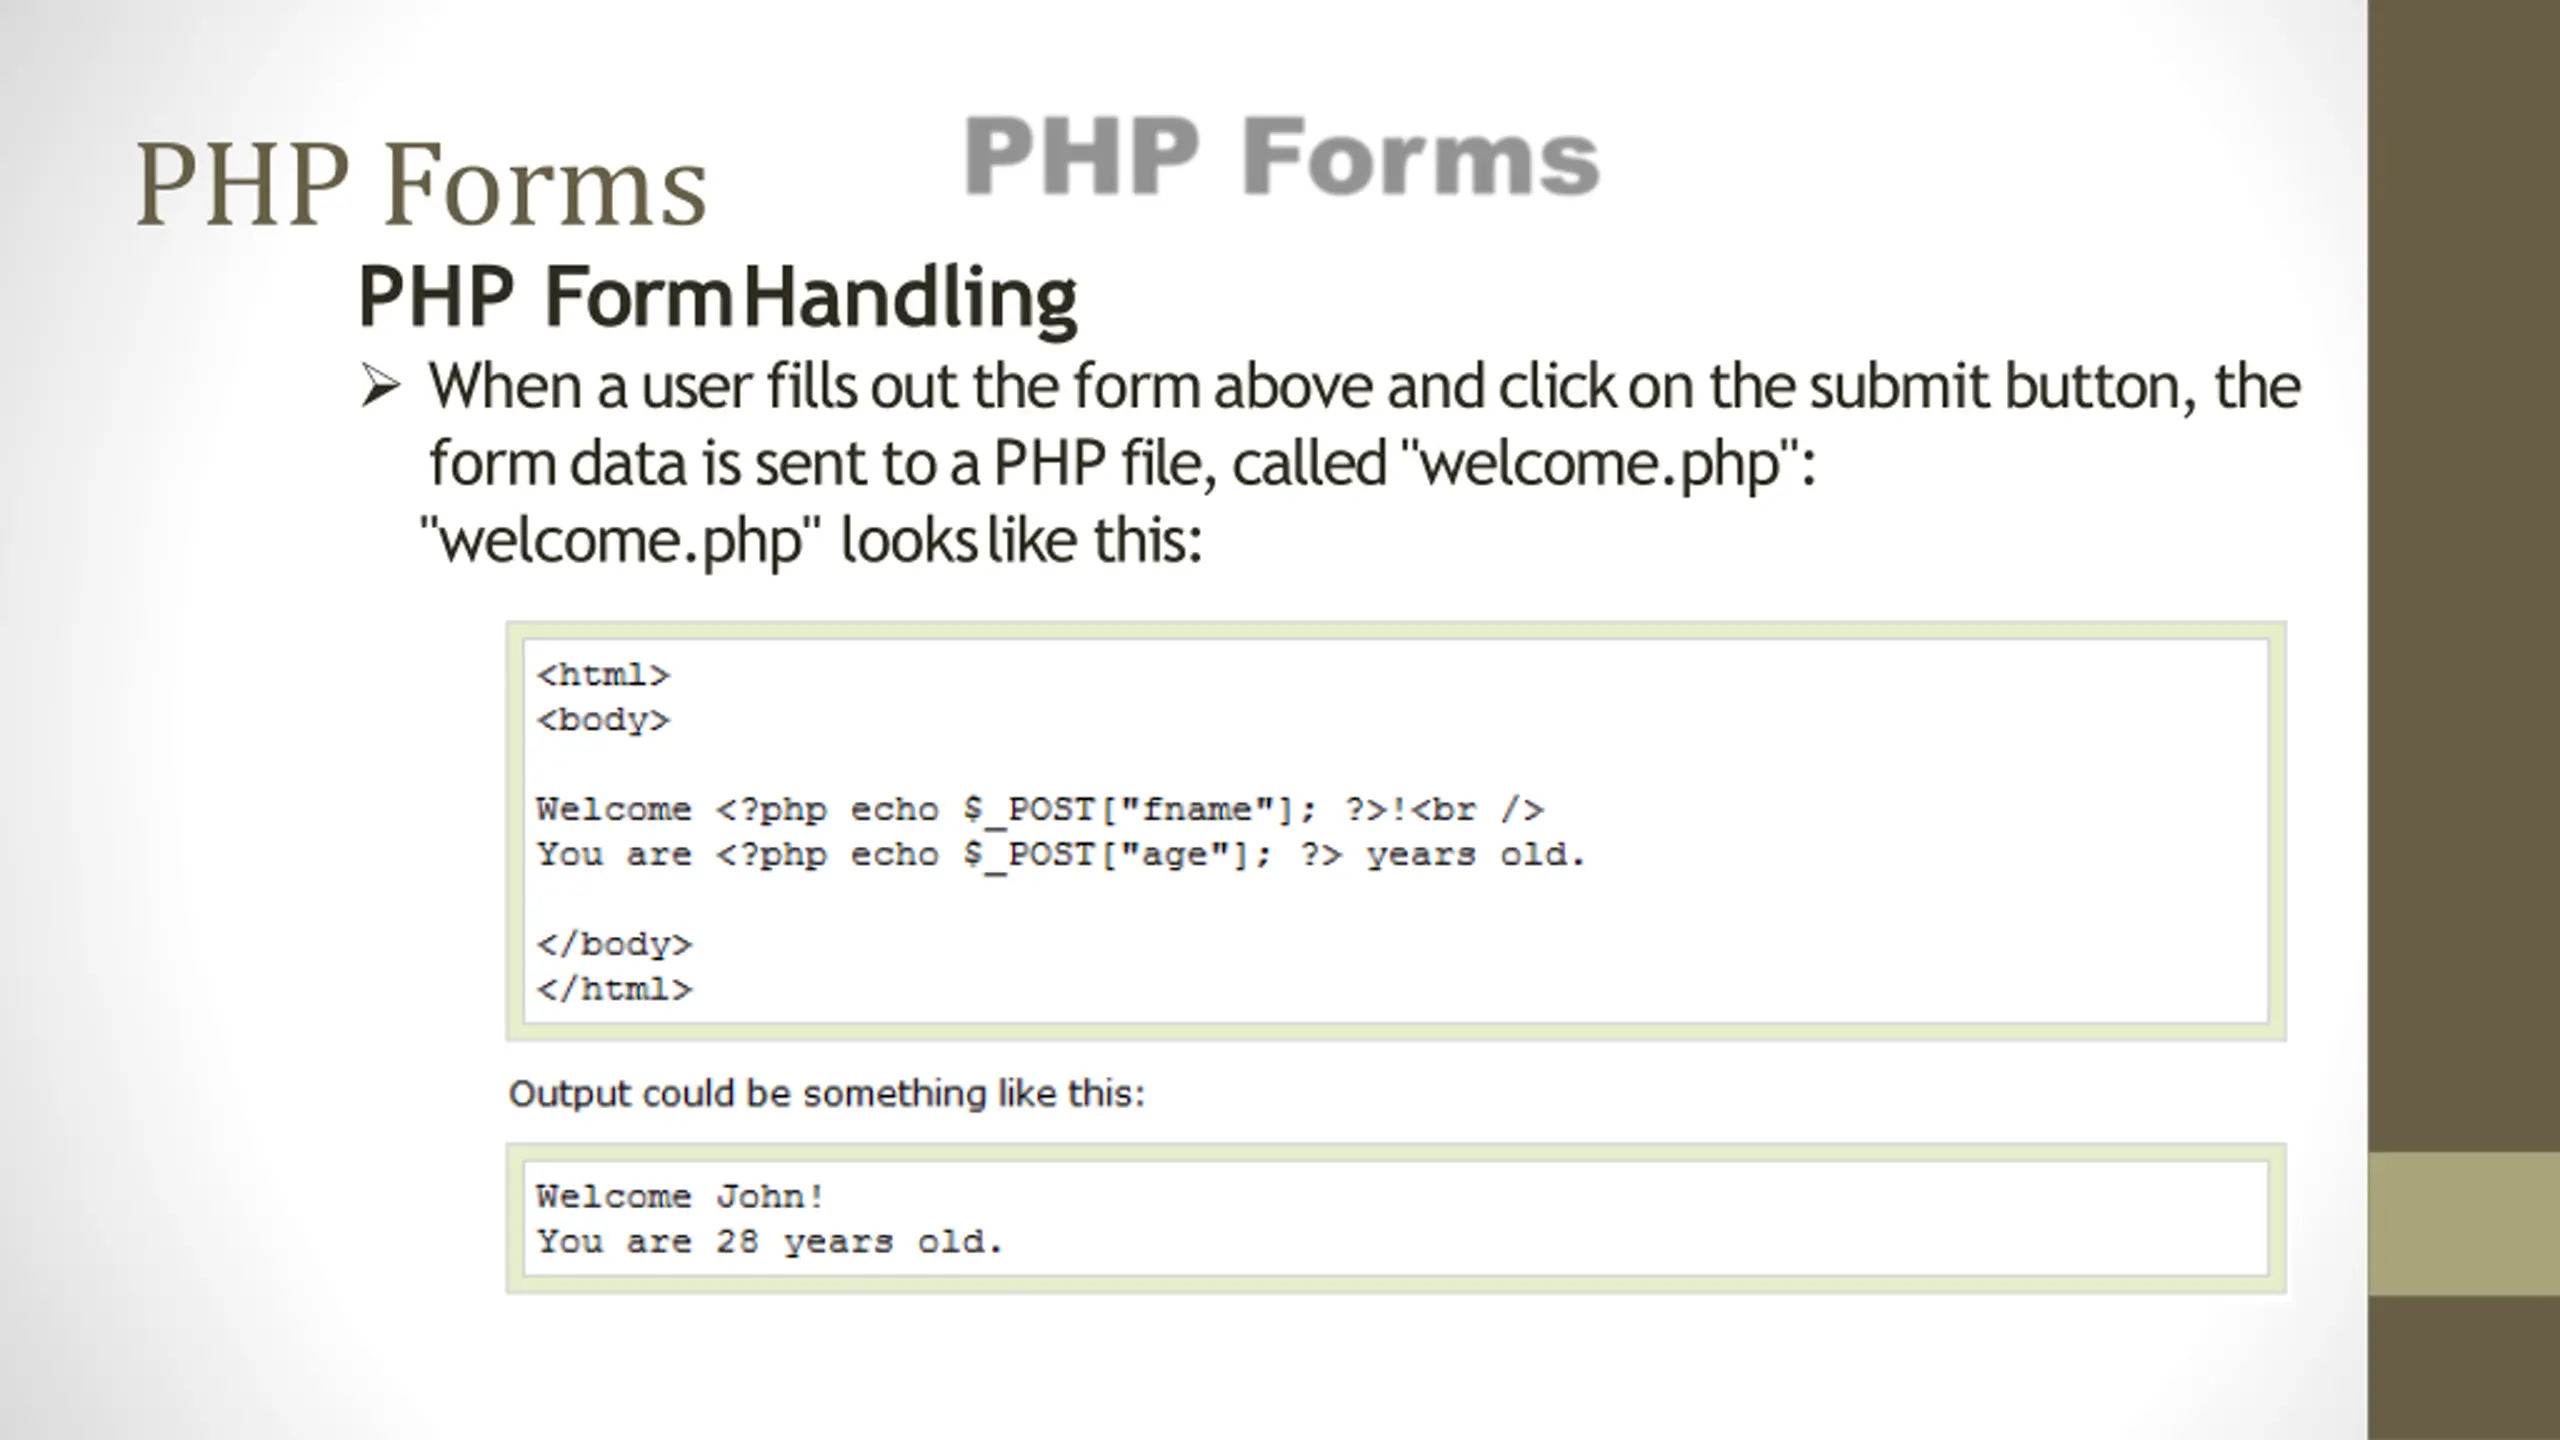Click the "welcome.php" looks like this line

point(811,541)
